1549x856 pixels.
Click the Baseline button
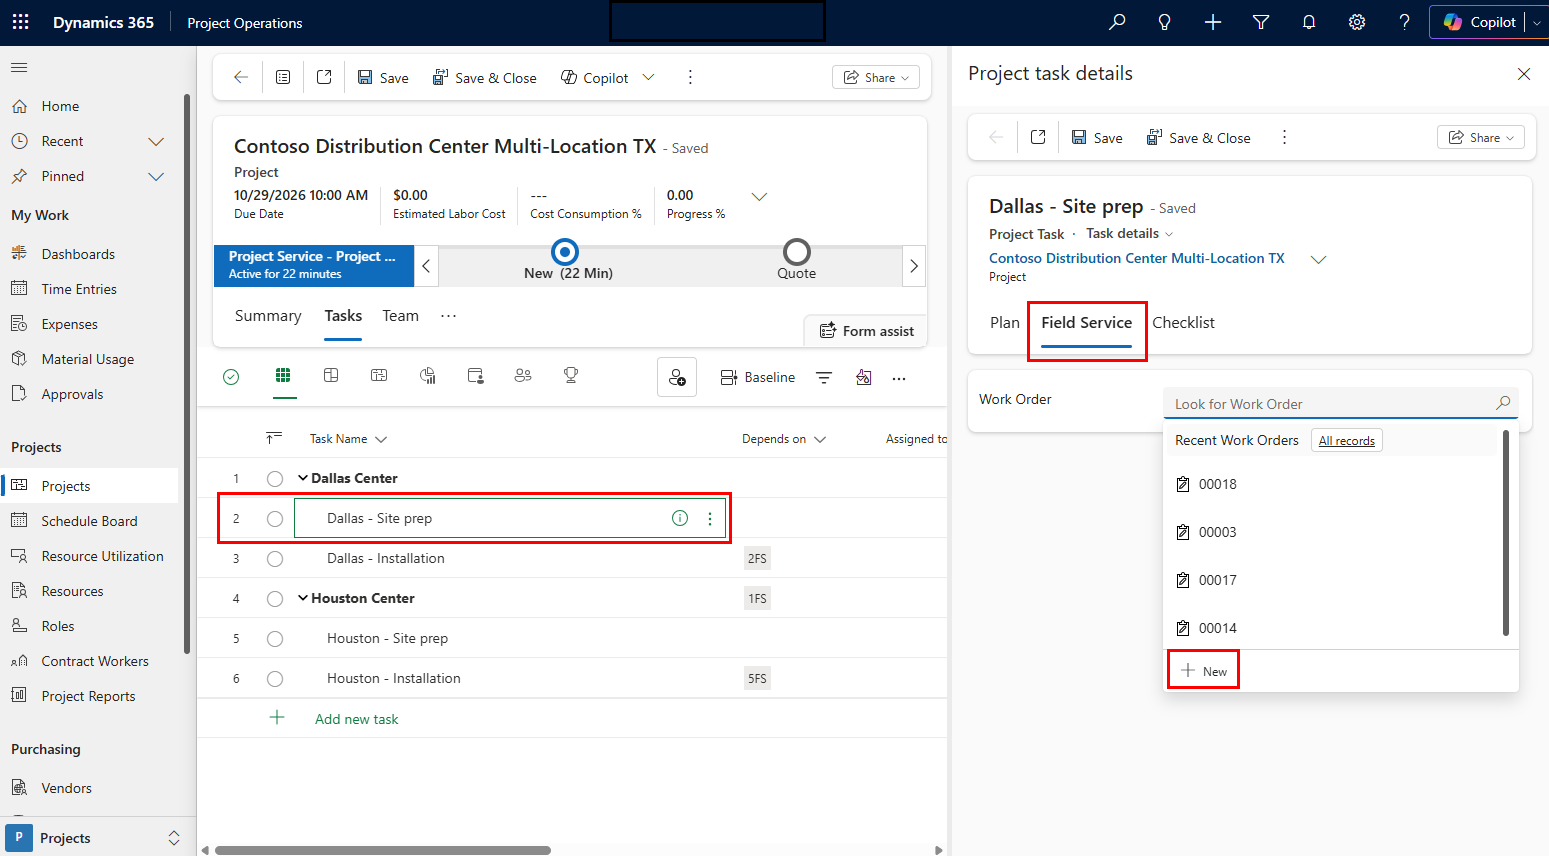pos(758,377)
